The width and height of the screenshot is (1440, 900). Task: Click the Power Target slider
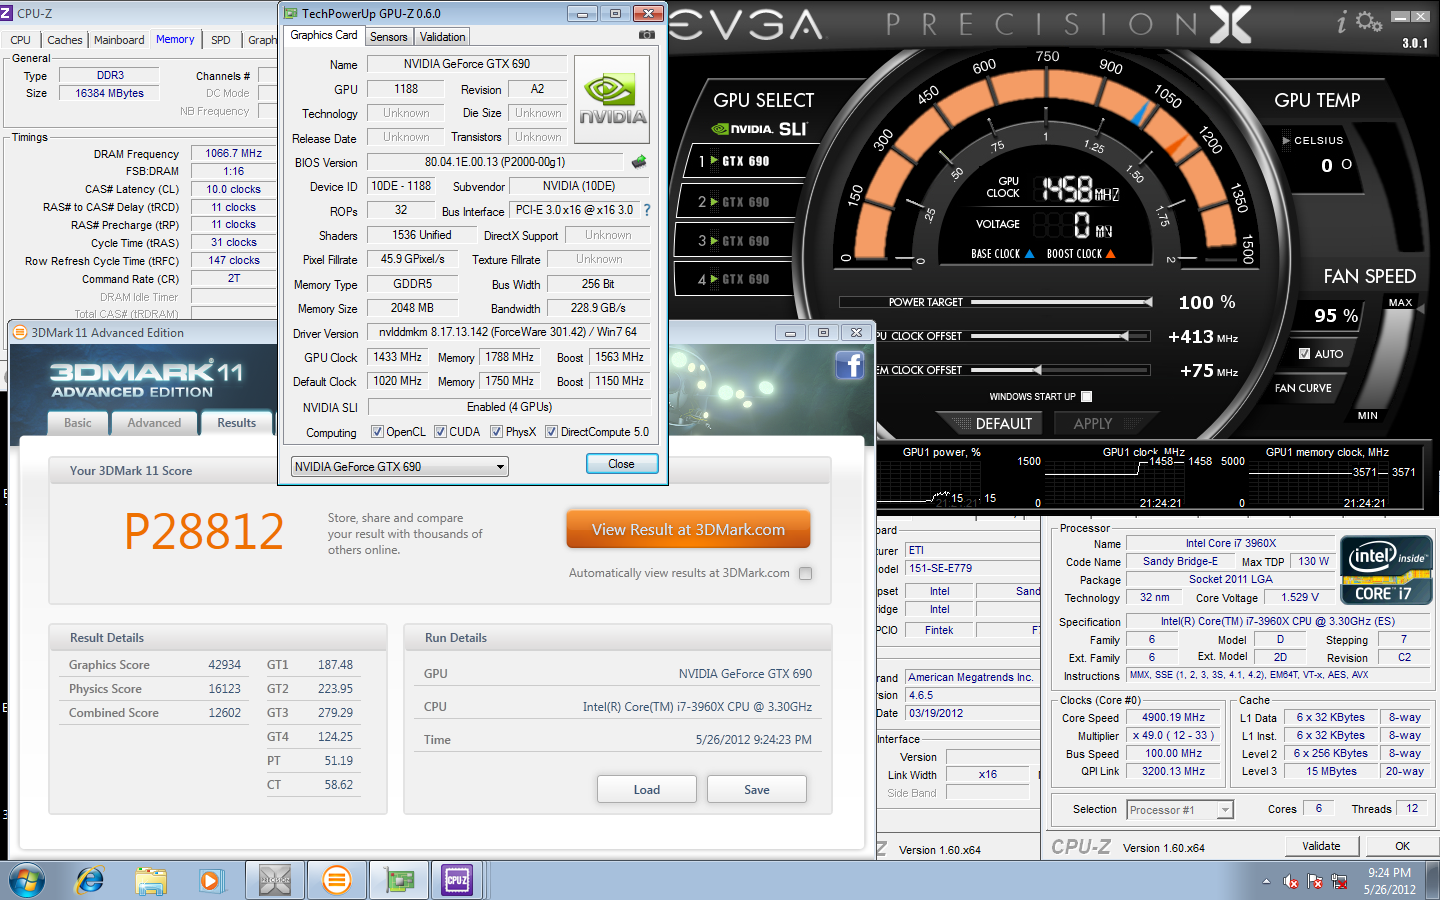coord(1061,301)
